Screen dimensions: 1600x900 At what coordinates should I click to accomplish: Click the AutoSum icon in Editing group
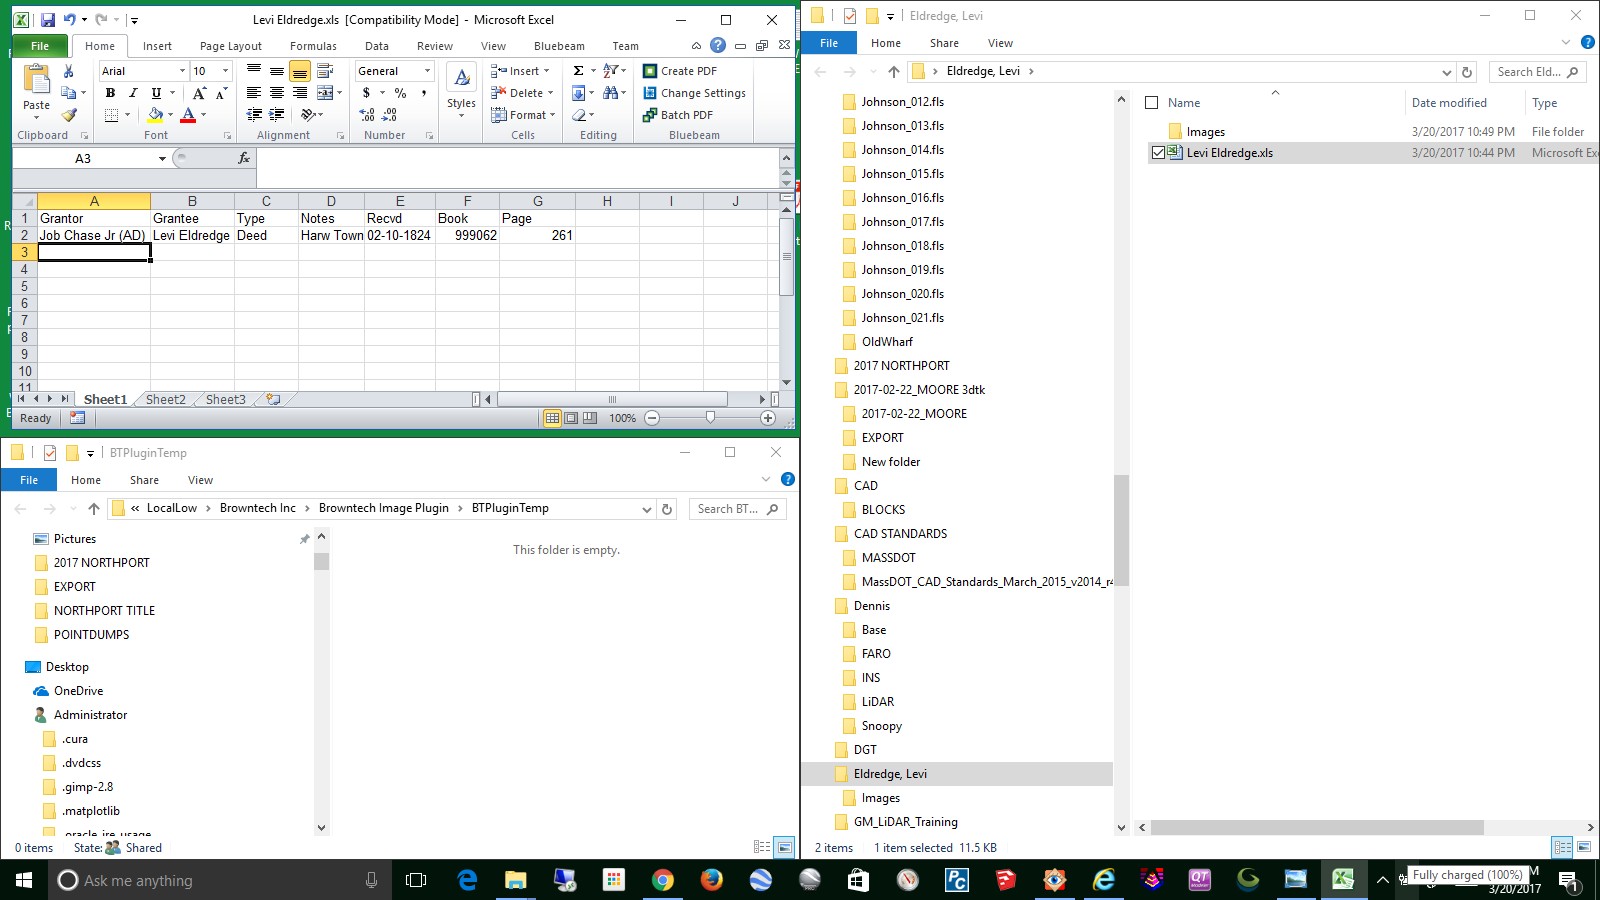578,71
